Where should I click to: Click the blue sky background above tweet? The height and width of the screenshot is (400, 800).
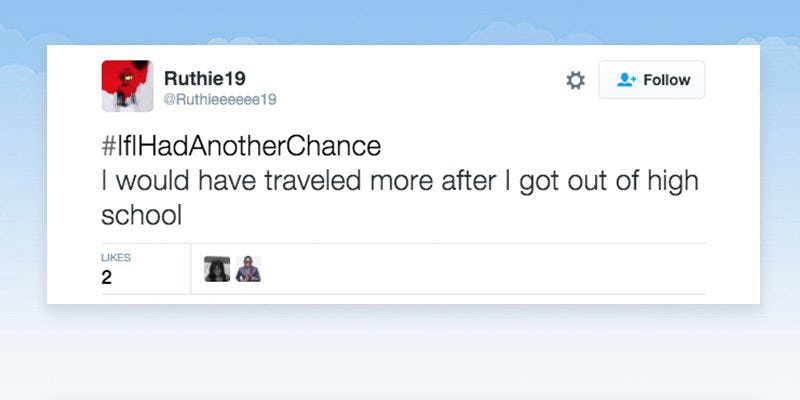pos(400,20)
